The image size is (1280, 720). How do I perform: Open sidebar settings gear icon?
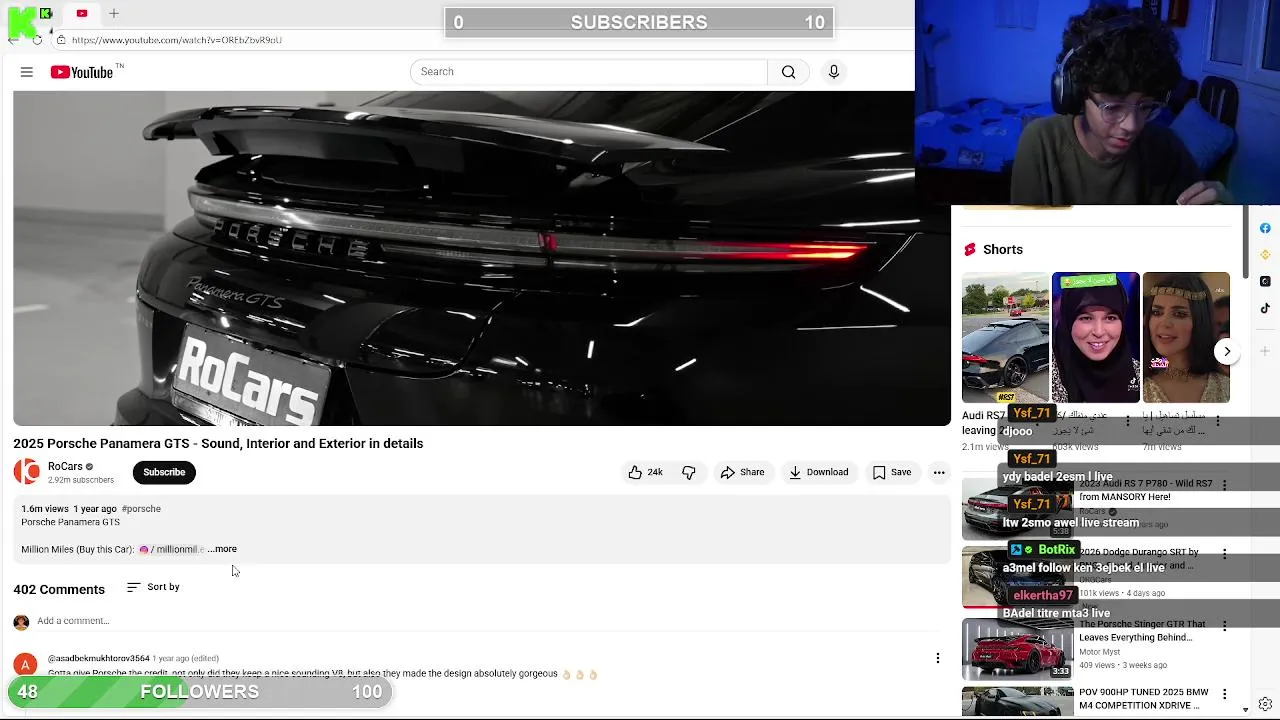(1265, 705)
